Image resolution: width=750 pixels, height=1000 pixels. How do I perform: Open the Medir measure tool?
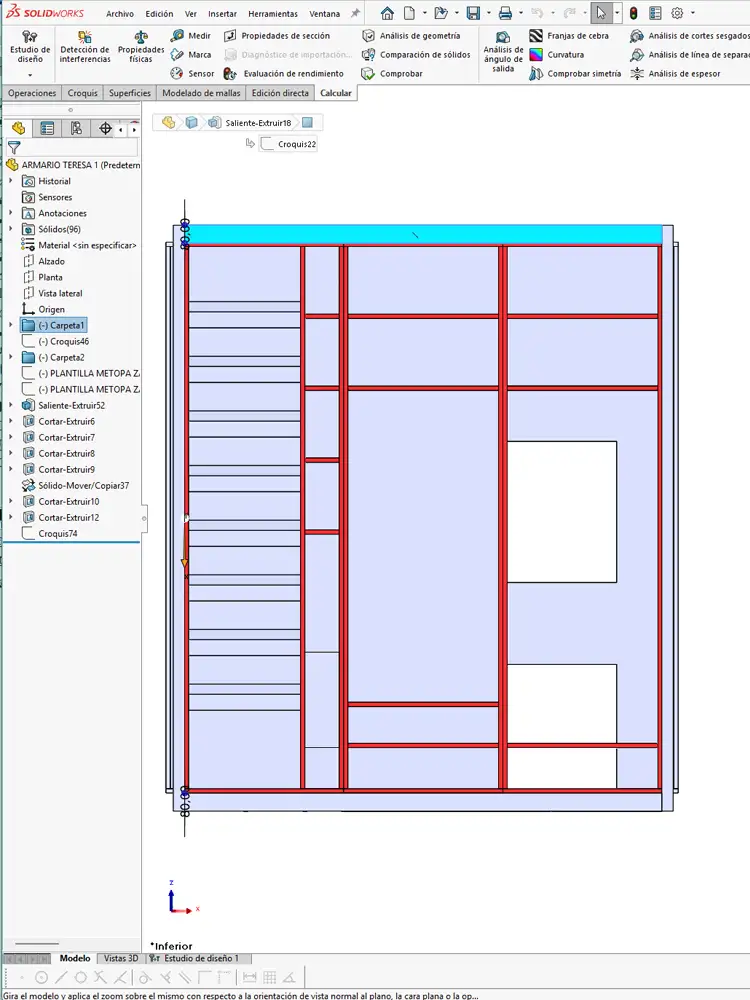coord(191,36)
